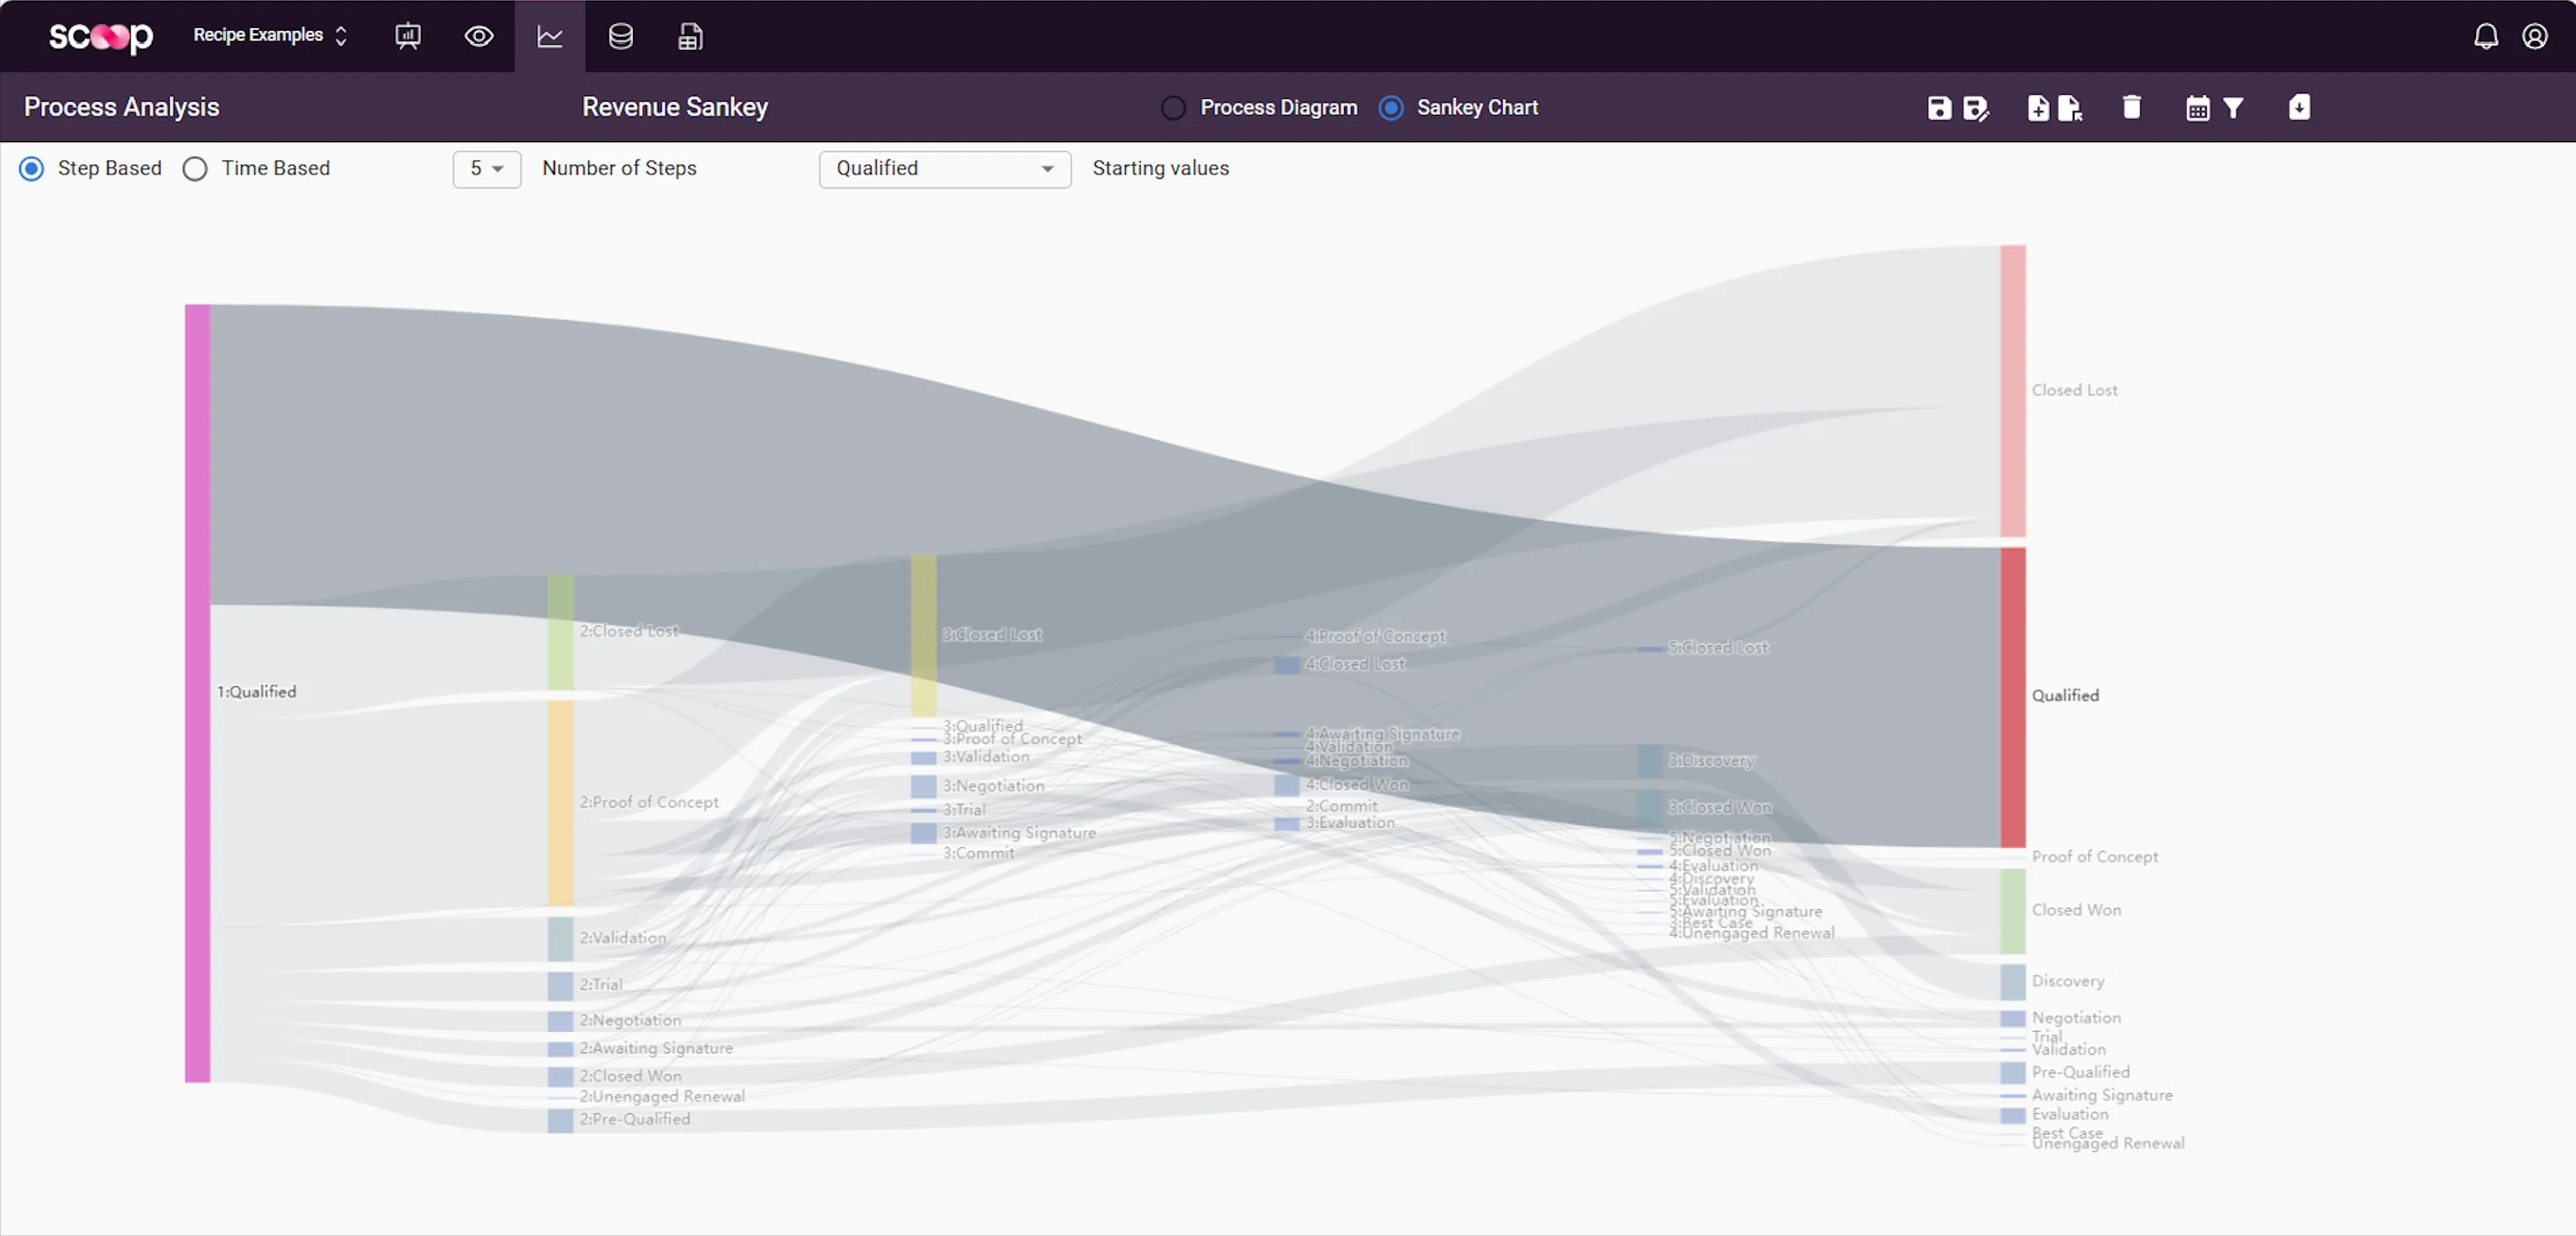The width and height of the screenshot is (2576, 1236).
Task: Click the delete trash can icon
Action: (x=2131, y=107)
